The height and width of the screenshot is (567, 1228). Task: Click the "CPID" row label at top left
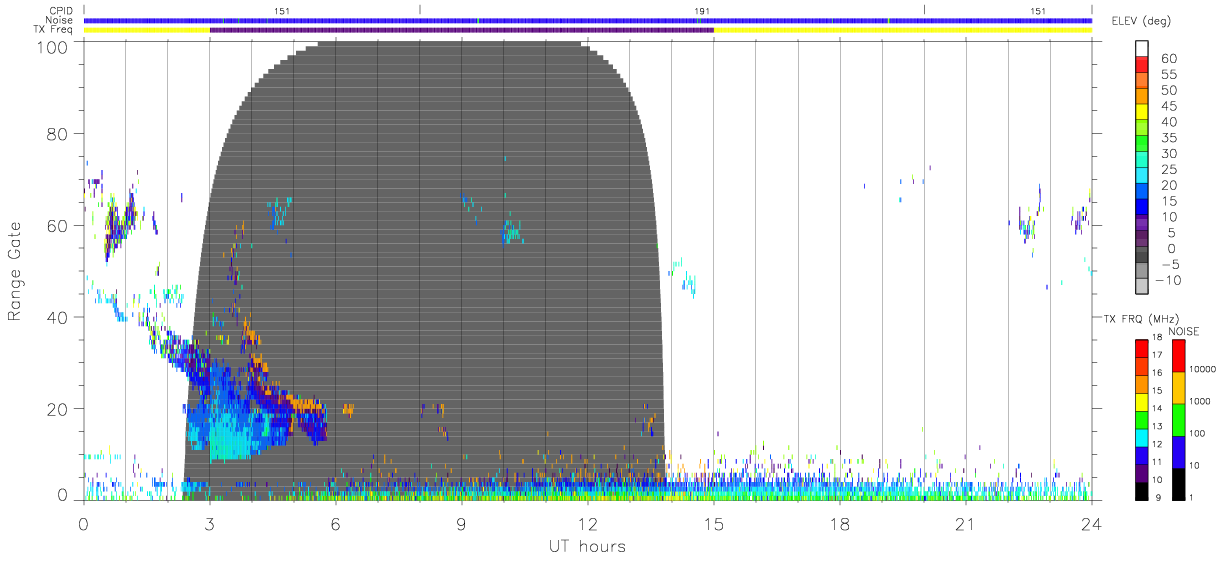pos(61,11)
